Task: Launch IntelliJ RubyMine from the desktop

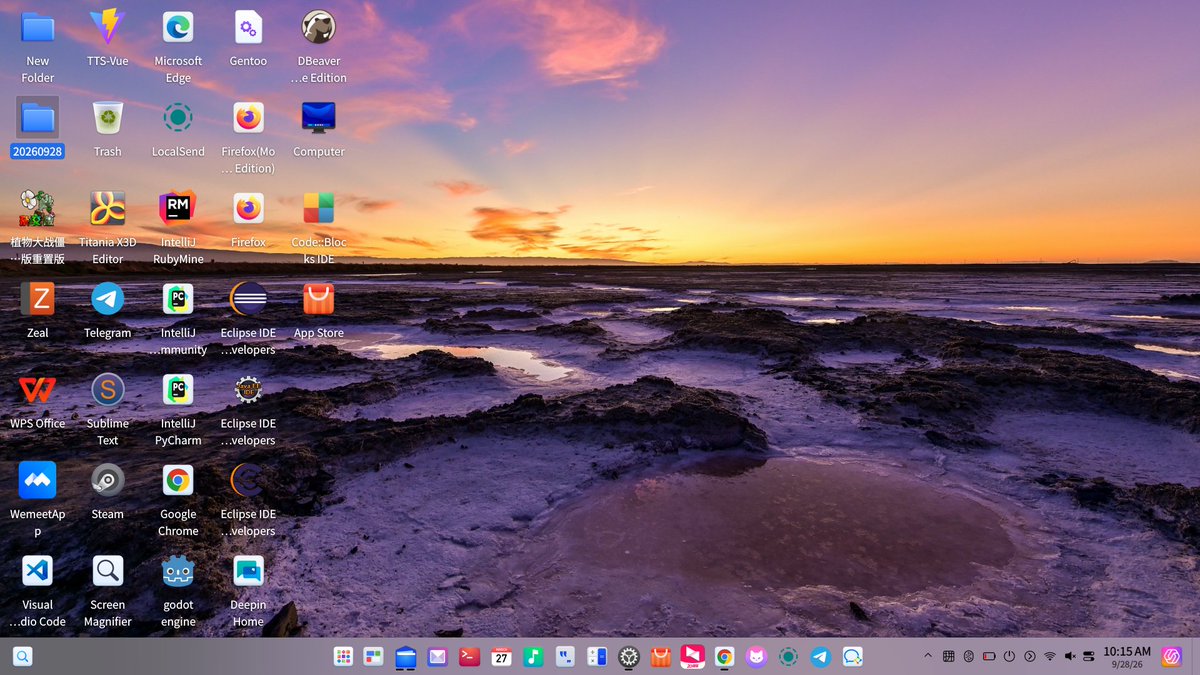Action: tap(178, 208)
